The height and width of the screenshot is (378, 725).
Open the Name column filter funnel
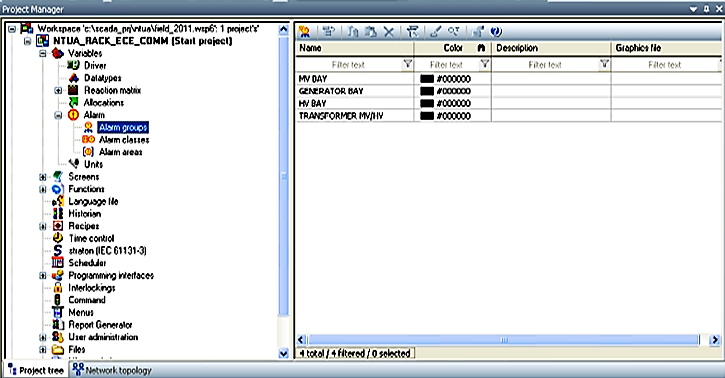(x=407, y=64)
